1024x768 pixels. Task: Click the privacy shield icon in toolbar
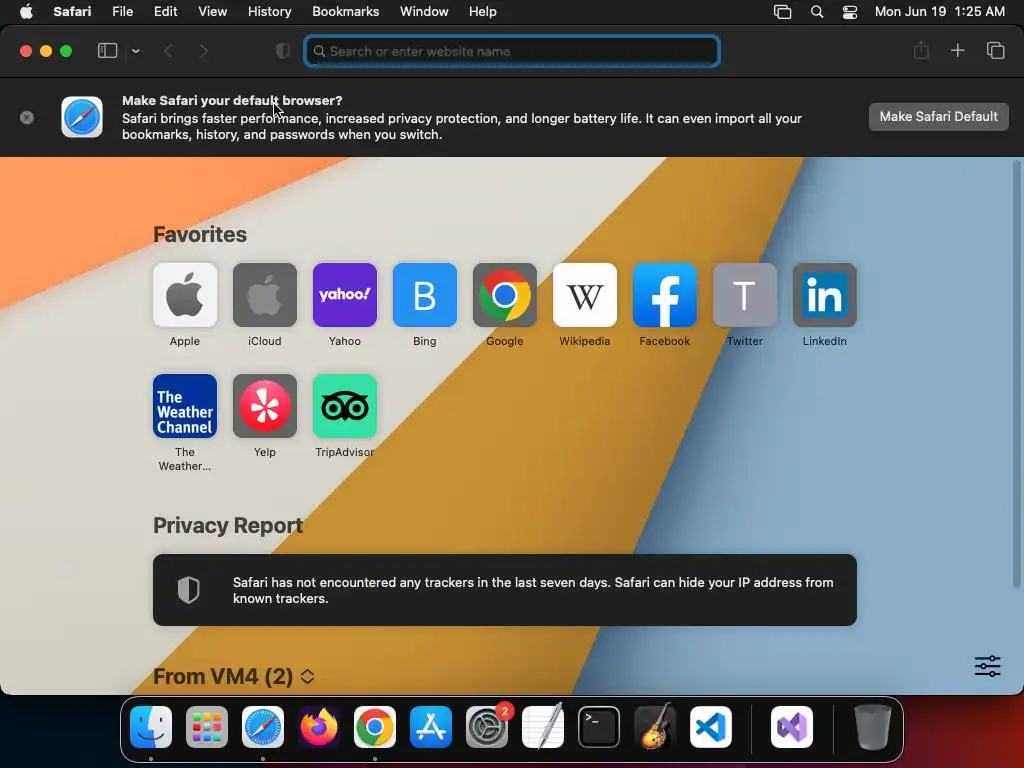(x=283, y=51)
